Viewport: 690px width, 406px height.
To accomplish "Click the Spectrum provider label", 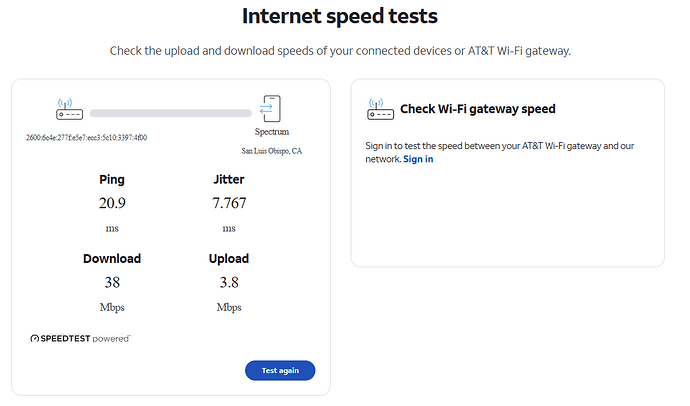I will click(x=272, y=132).
